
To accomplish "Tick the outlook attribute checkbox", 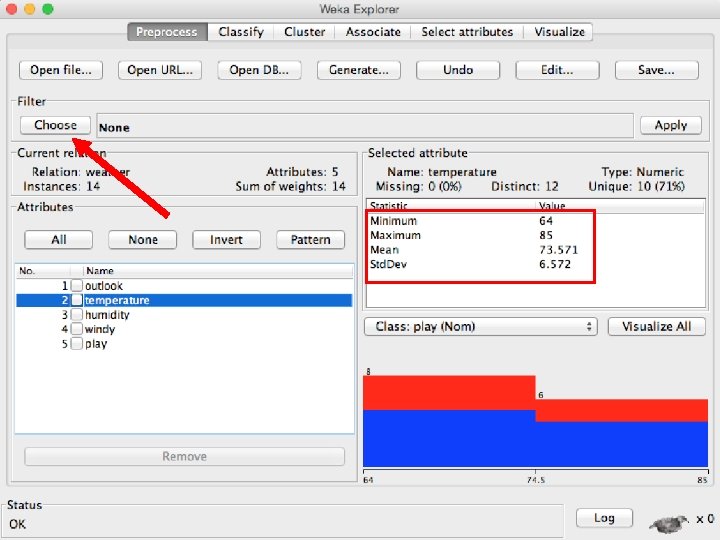I will 77,286.
